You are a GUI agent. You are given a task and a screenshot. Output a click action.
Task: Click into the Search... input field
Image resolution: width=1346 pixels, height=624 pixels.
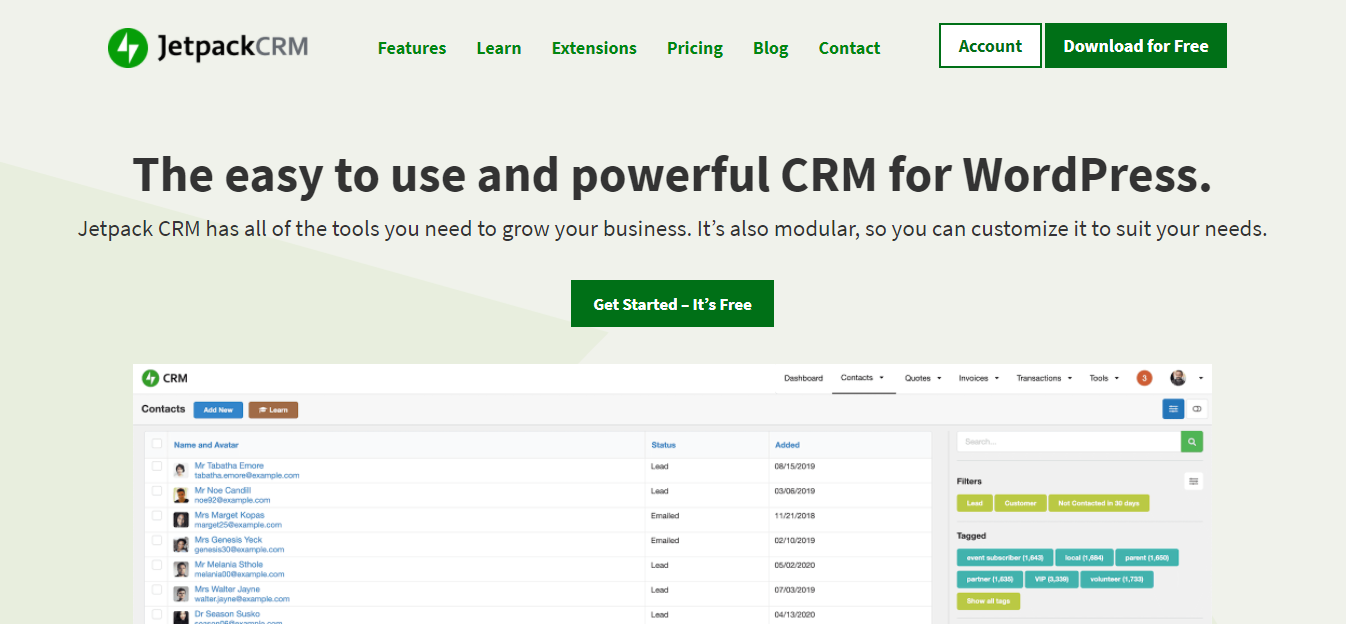point(1068,441)
